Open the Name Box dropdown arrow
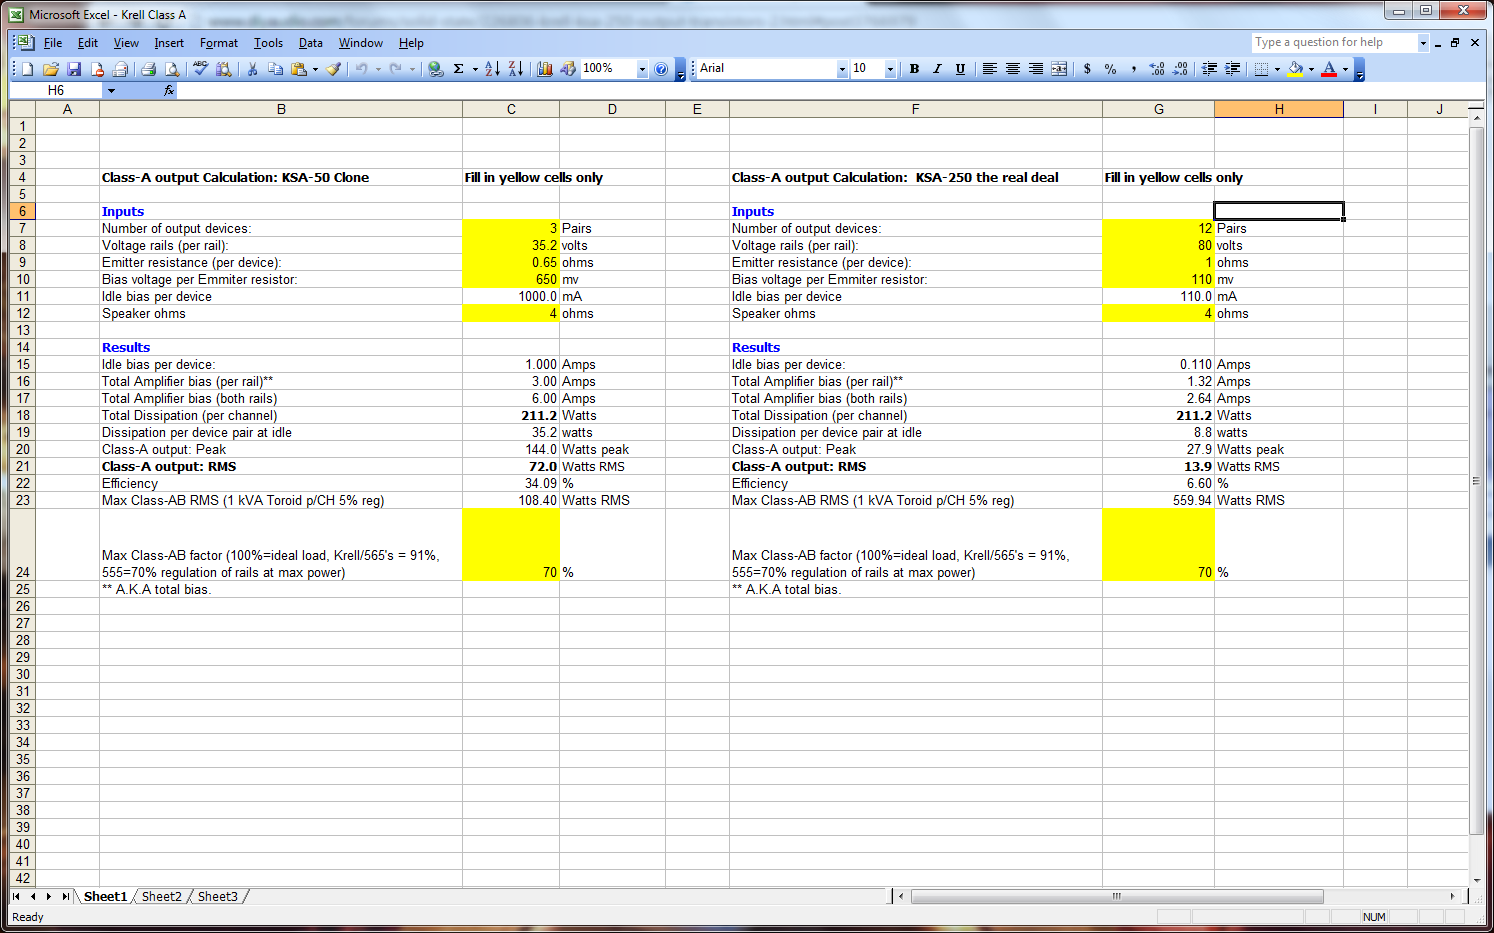Screen dimensions: 1494x933 pyautogui.click(x=111, y=91)
